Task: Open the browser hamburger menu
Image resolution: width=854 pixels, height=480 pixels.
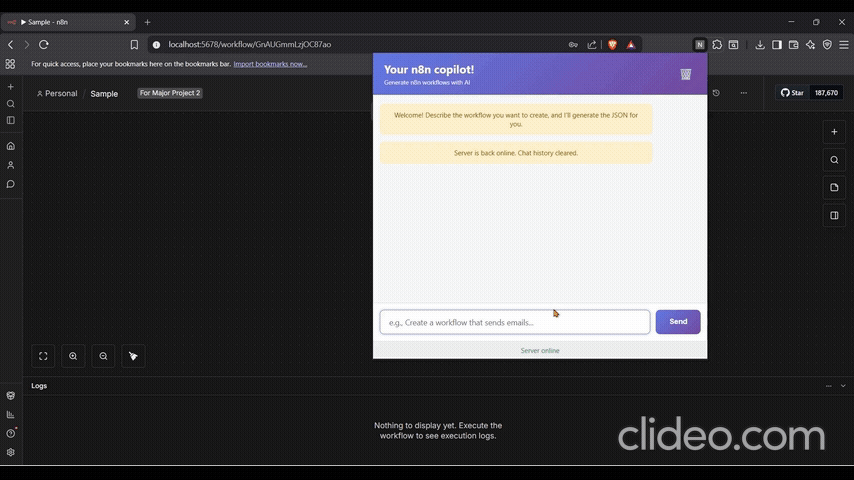Action: click(844, 45)
